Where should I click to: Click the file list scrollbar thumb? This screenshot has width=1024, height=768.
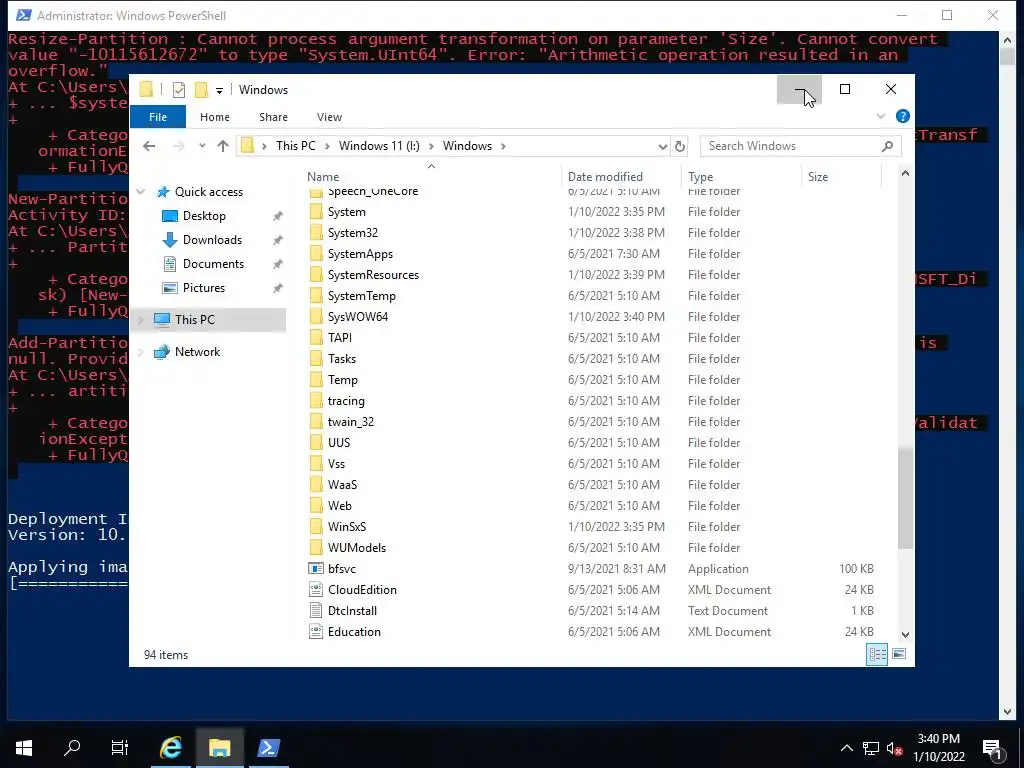(905, 498)
